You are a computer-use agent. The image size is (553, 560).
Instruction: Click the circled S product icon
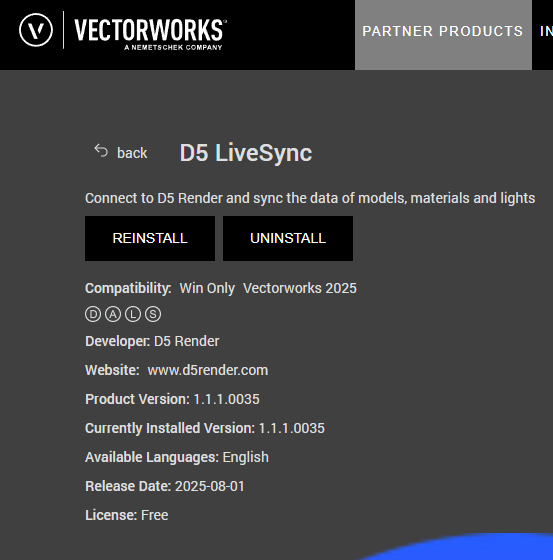[153, 314]
